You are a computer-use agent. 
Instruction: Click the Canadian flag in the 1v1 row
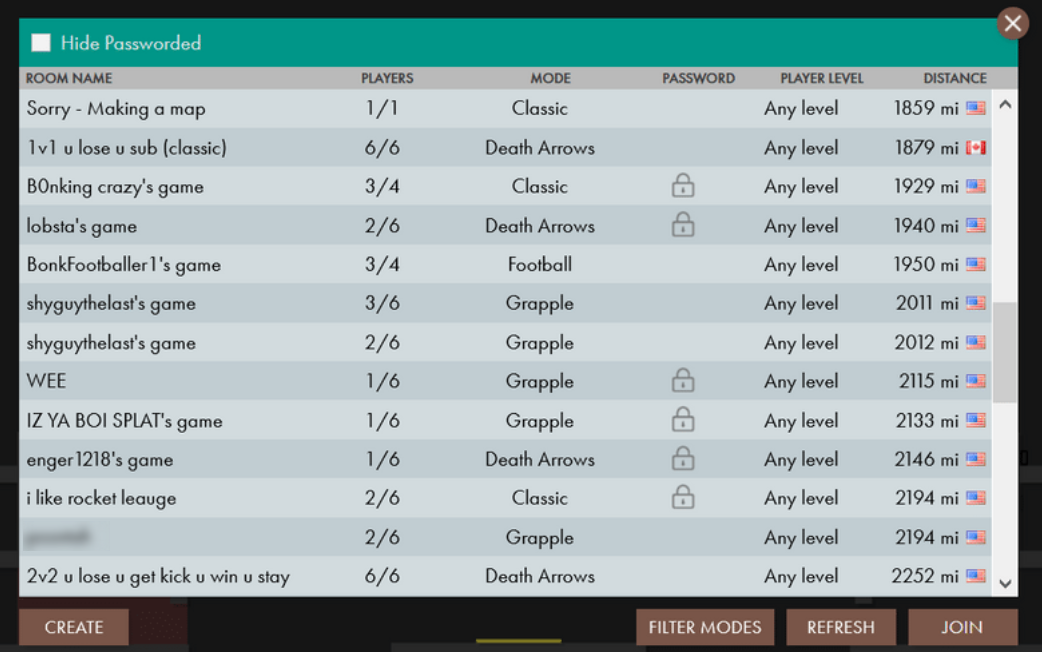tap(976, 148)
